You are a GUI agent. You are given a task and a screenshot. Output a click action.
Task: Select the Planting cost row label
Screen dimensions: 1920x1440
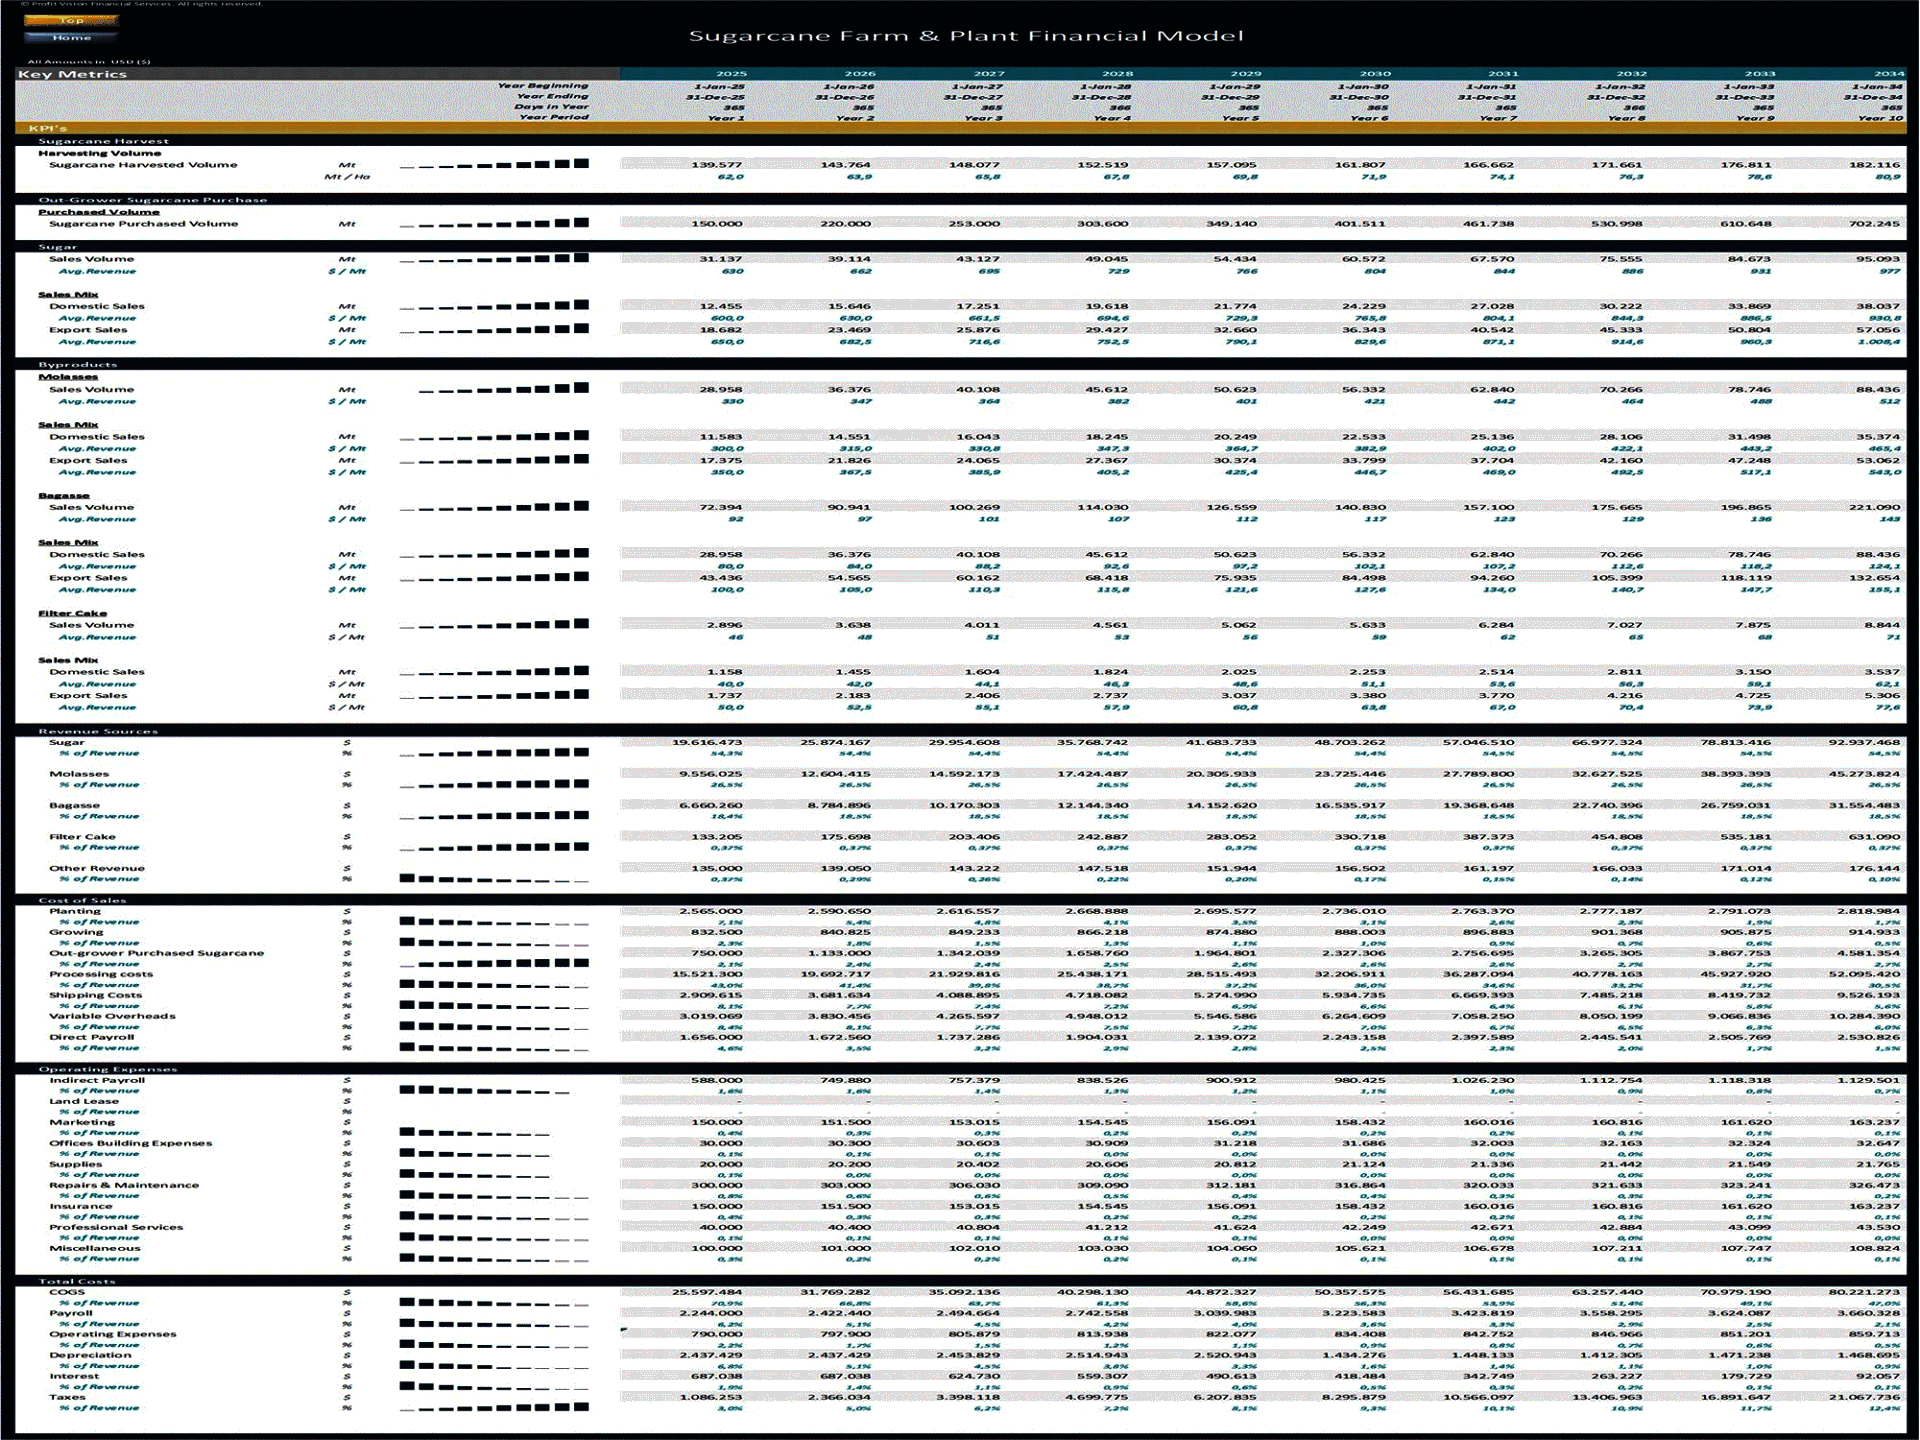[75, 911]
